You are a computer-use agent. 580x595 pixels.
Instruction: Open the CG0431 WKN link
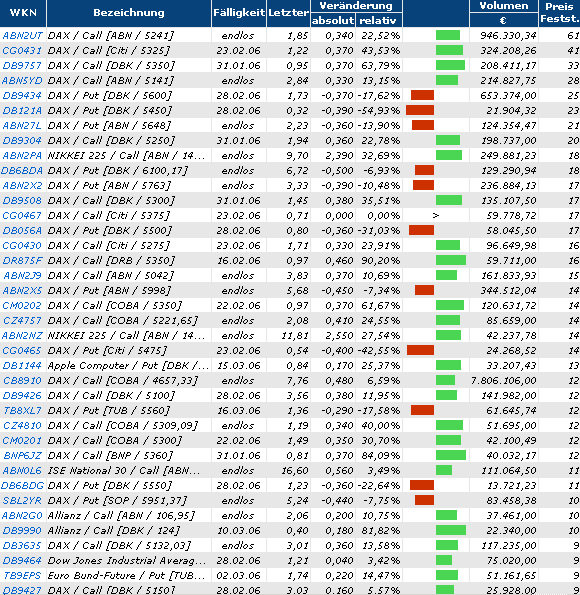21,50
